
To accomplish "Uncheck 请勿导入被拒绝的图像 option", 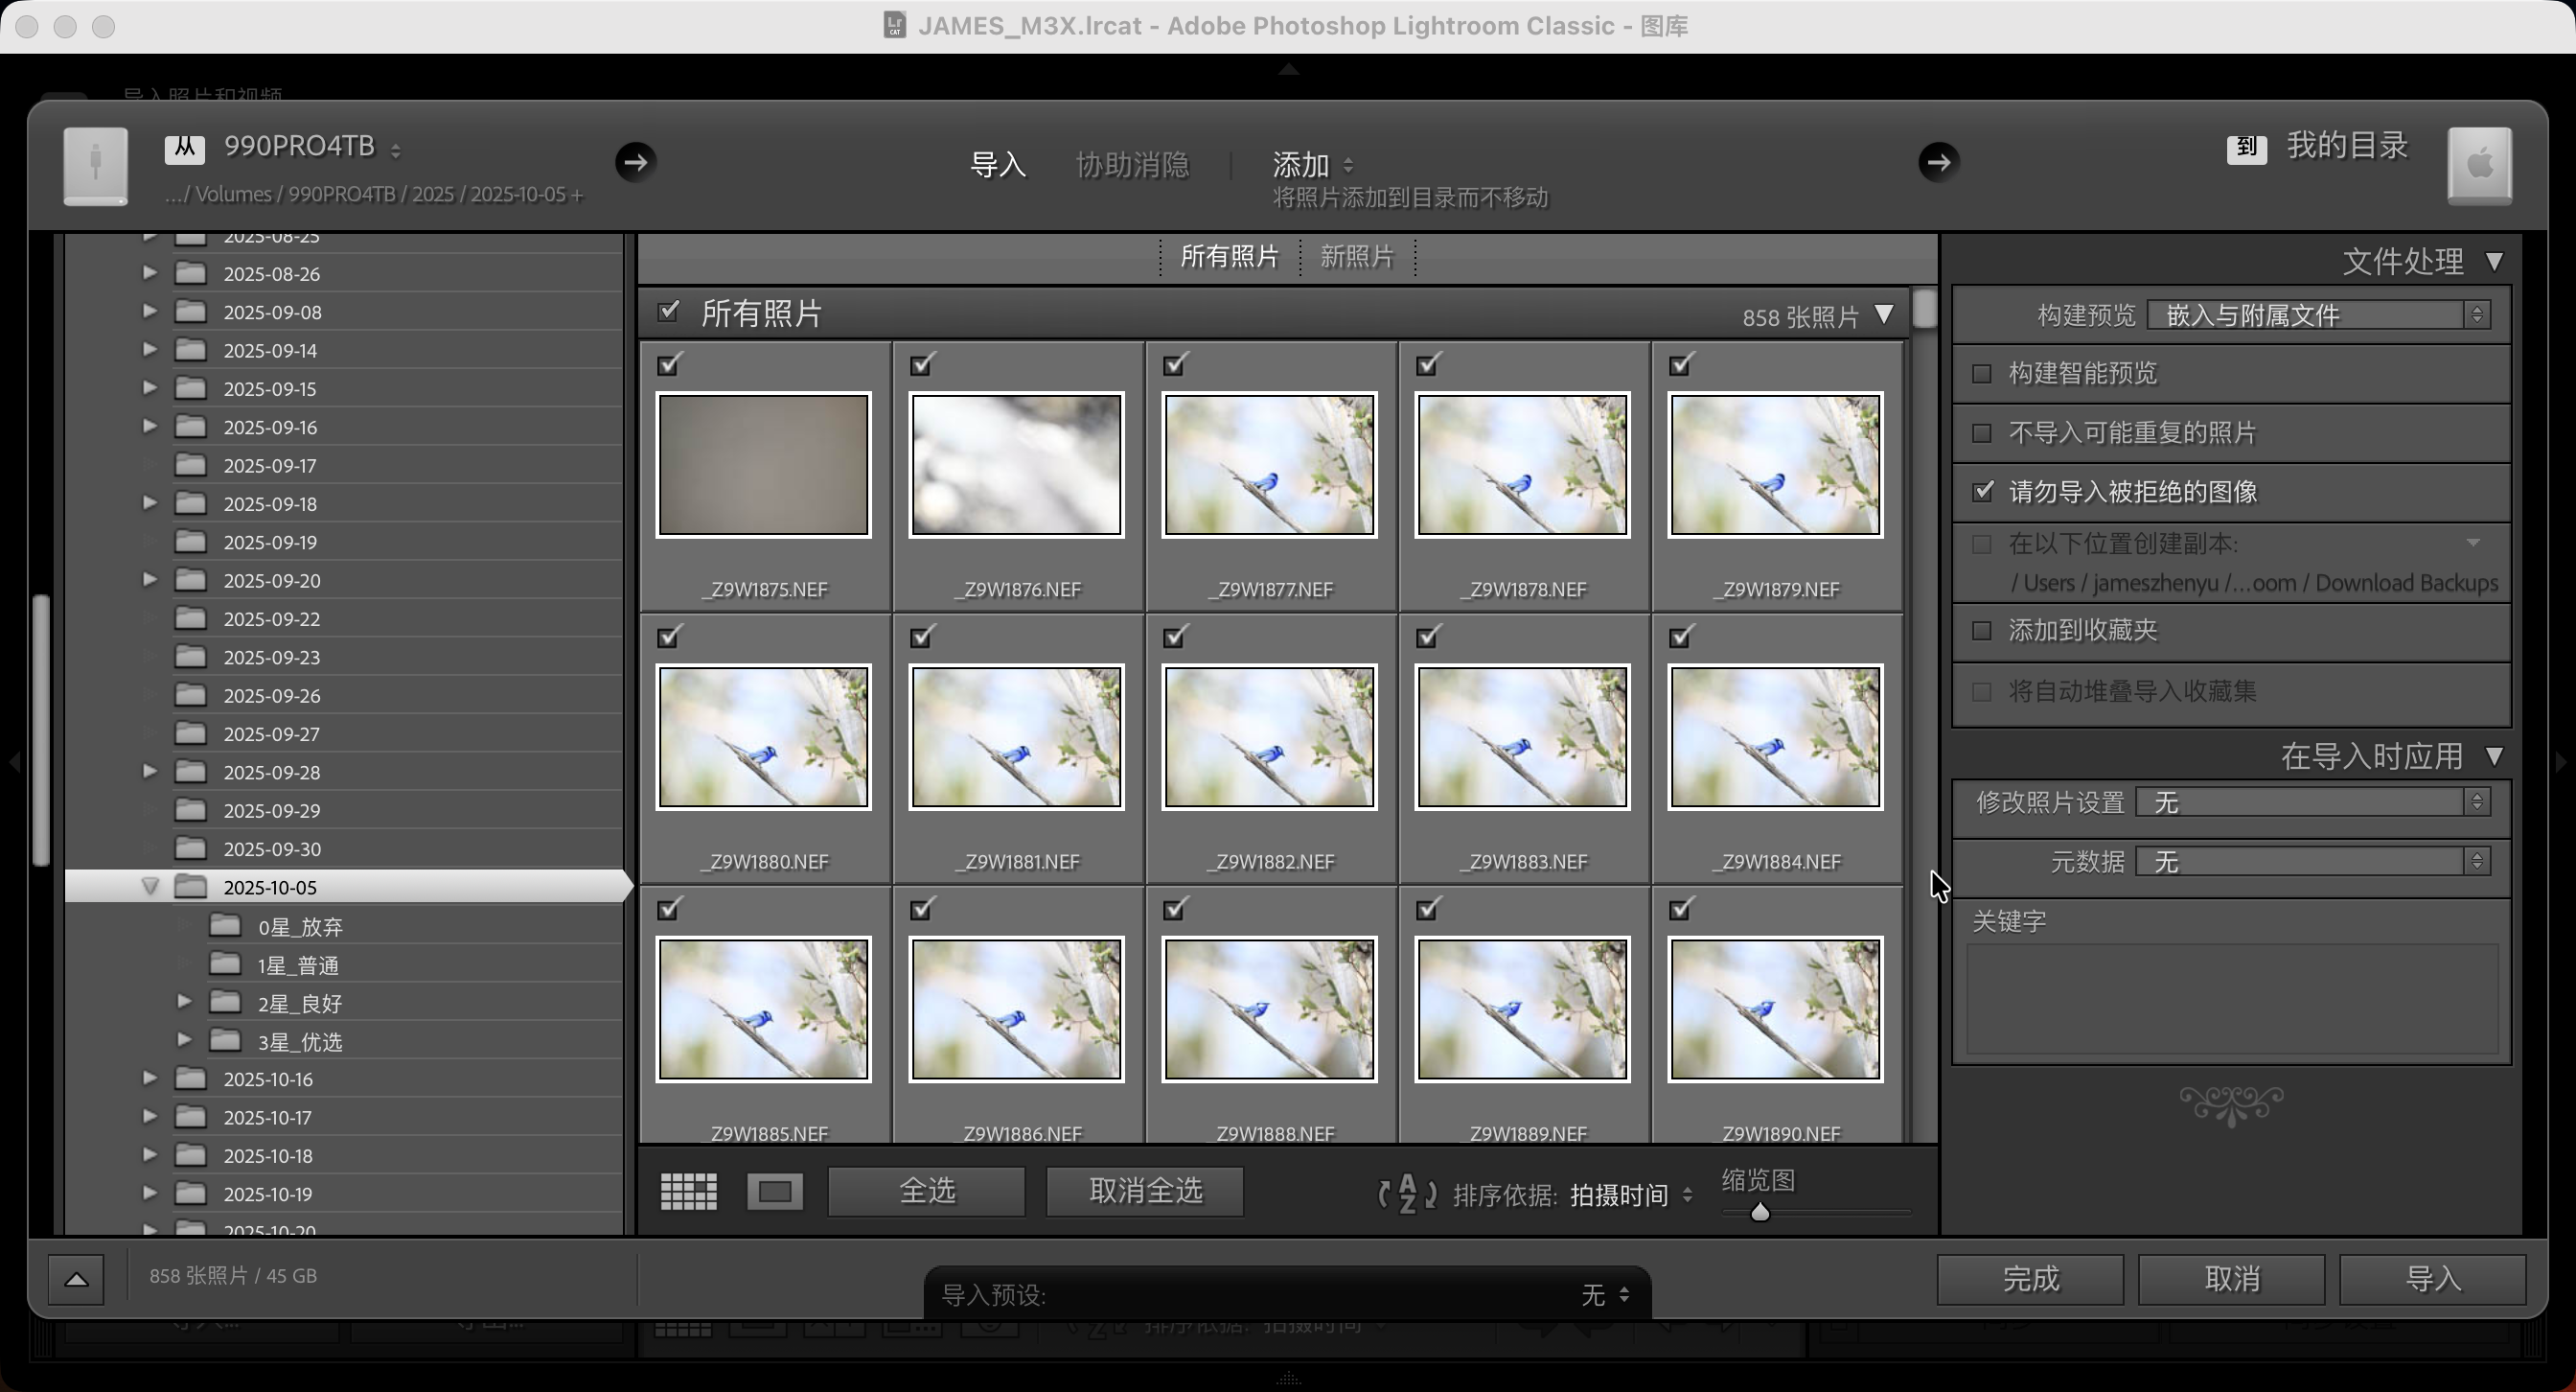I will tap(1985, 491).
